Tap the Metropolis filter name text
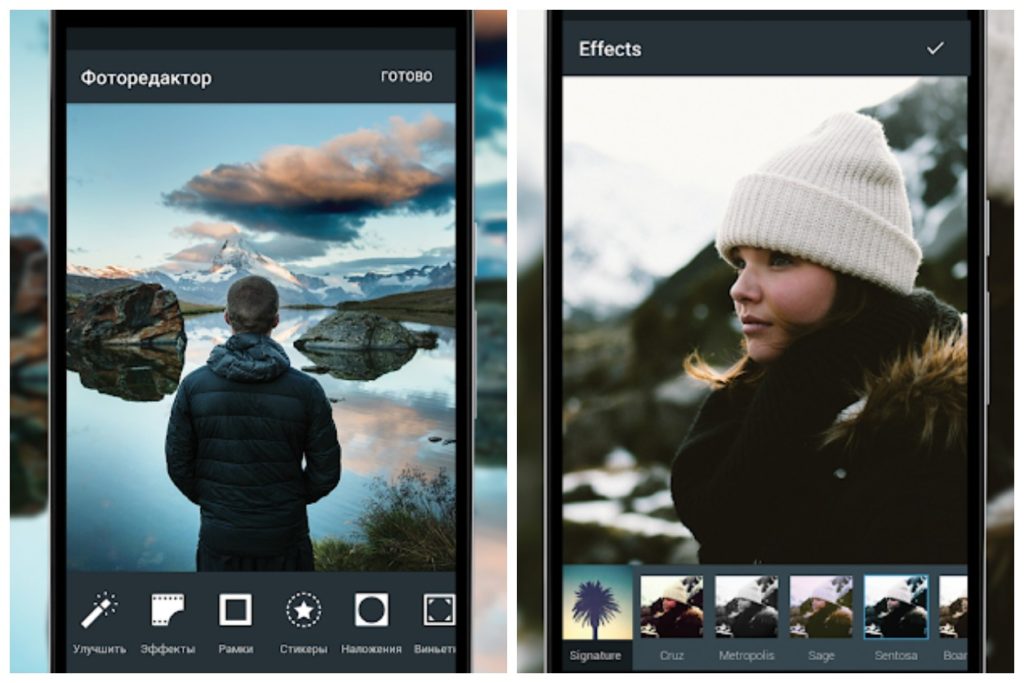The width and height of the screenshot is (1024, 683). coord(746,656)
